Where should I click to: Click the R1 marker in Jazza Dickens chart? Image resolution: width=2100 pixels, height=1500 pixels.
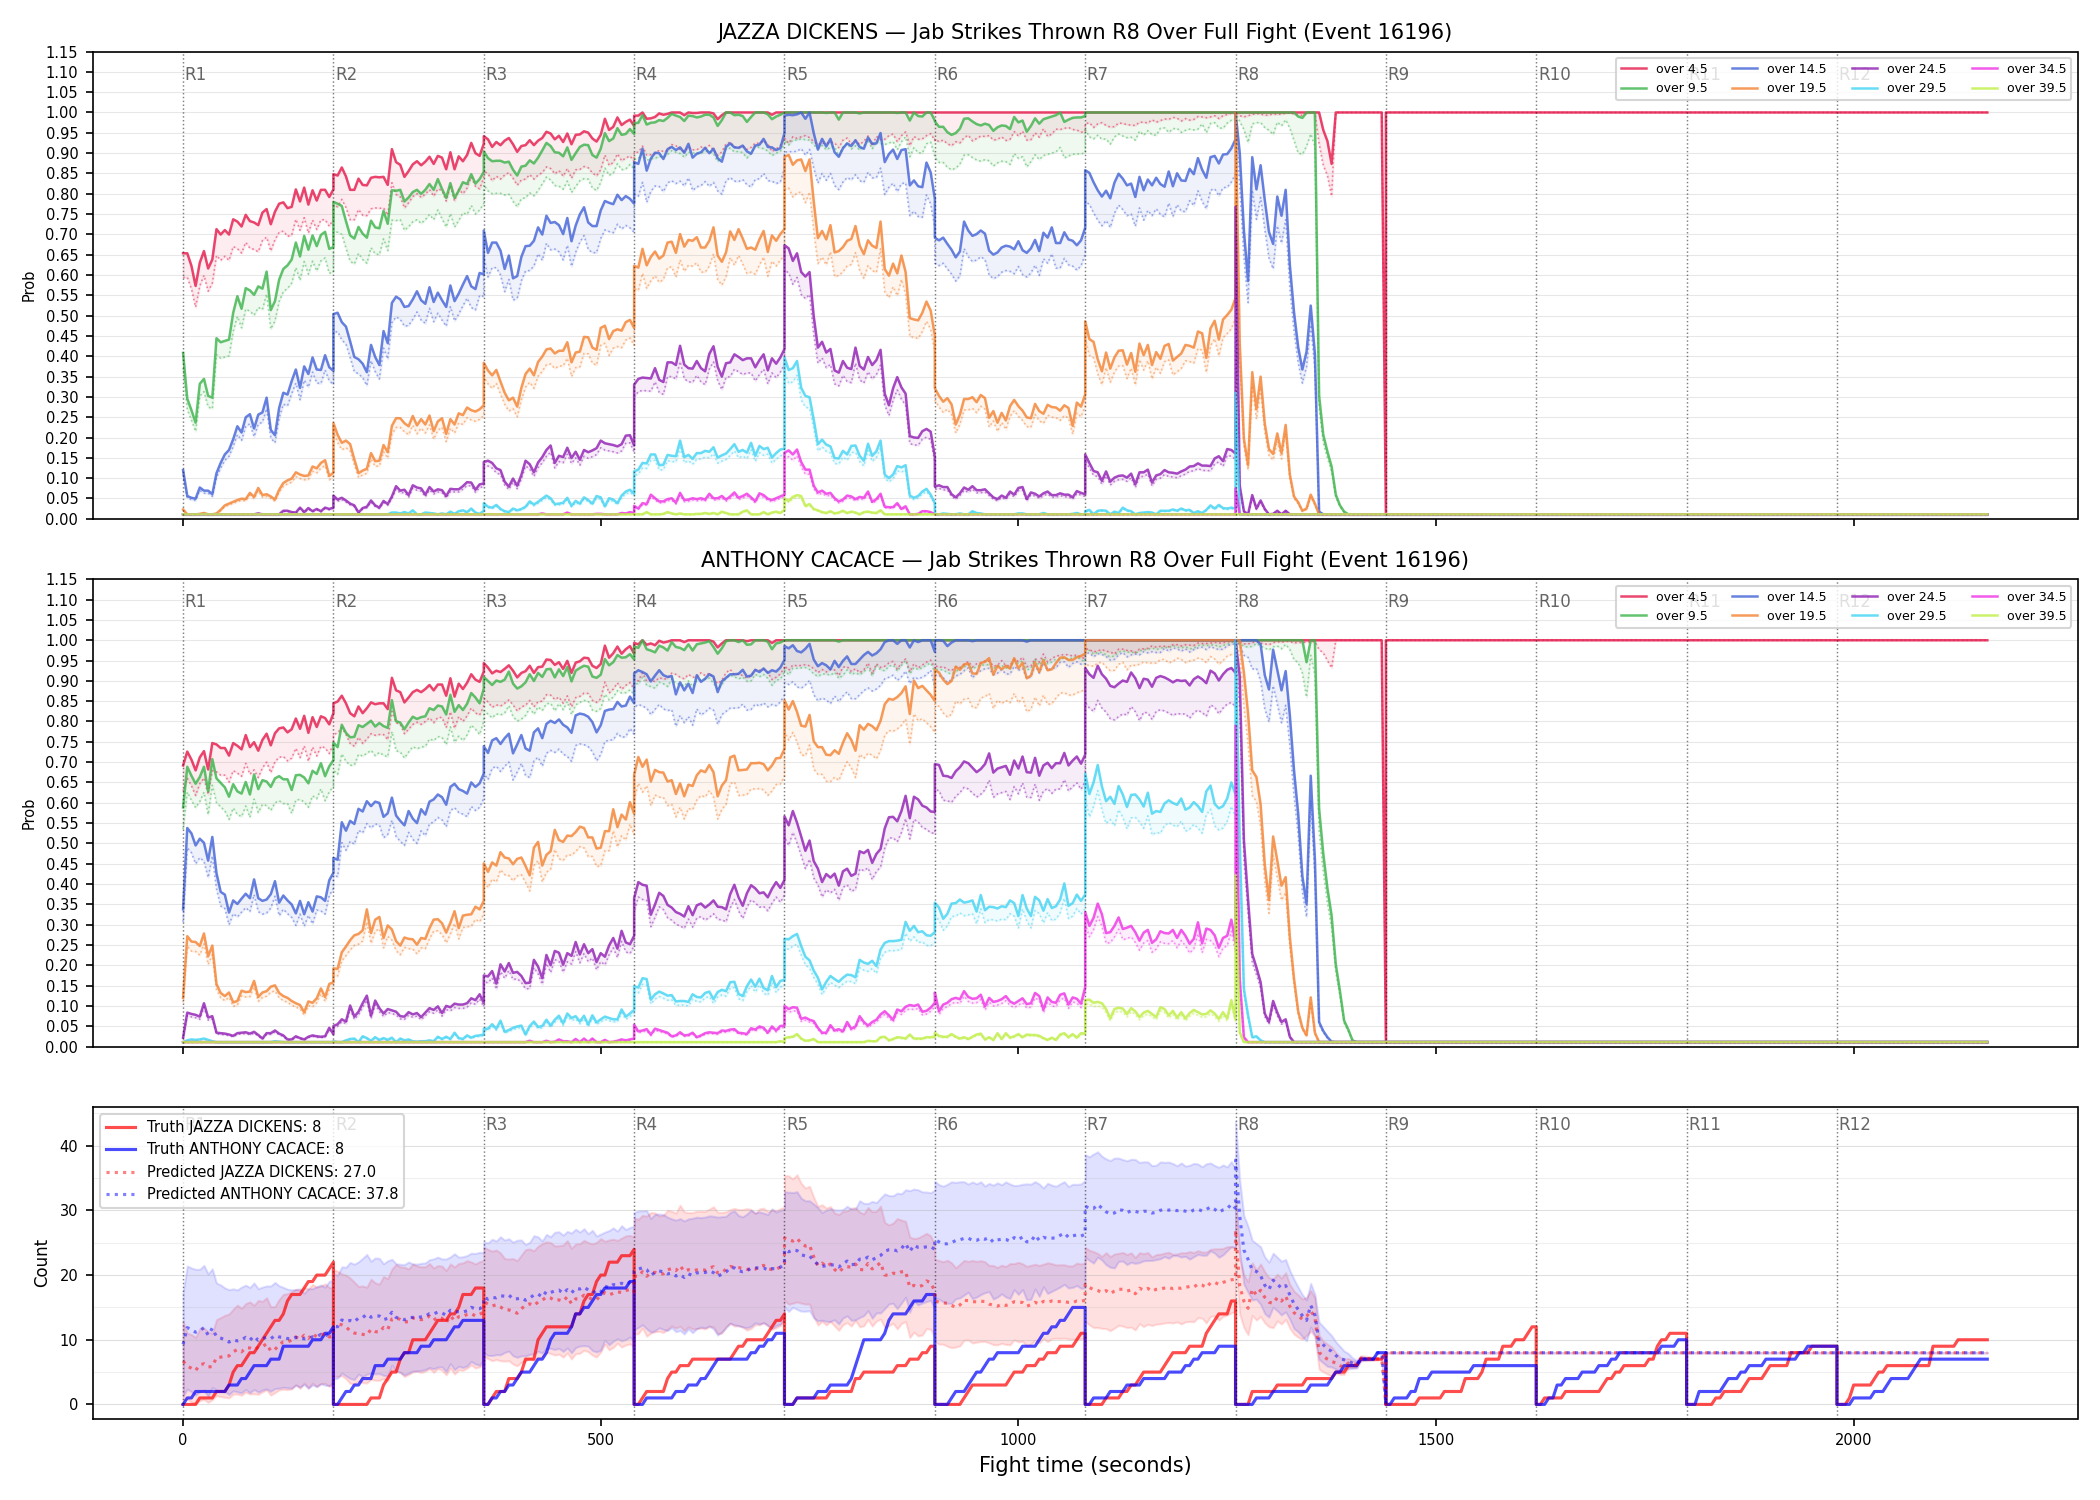195,74
